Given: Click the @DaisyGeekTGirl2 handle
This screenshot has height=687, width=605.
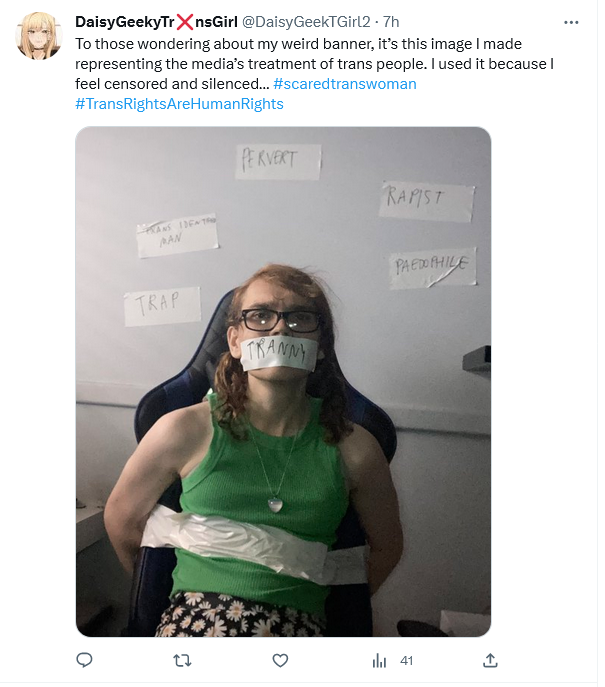Looking at the screenshot, I should point(306,21).
